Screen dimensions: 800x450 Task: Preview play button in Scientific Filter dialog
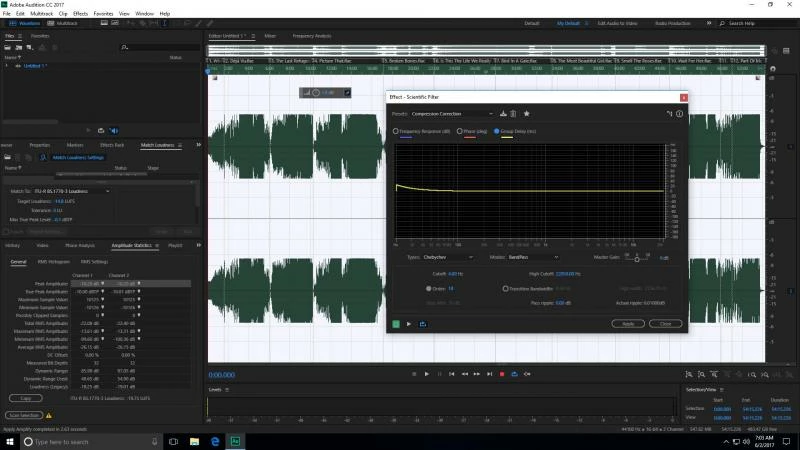coord(409,324)
